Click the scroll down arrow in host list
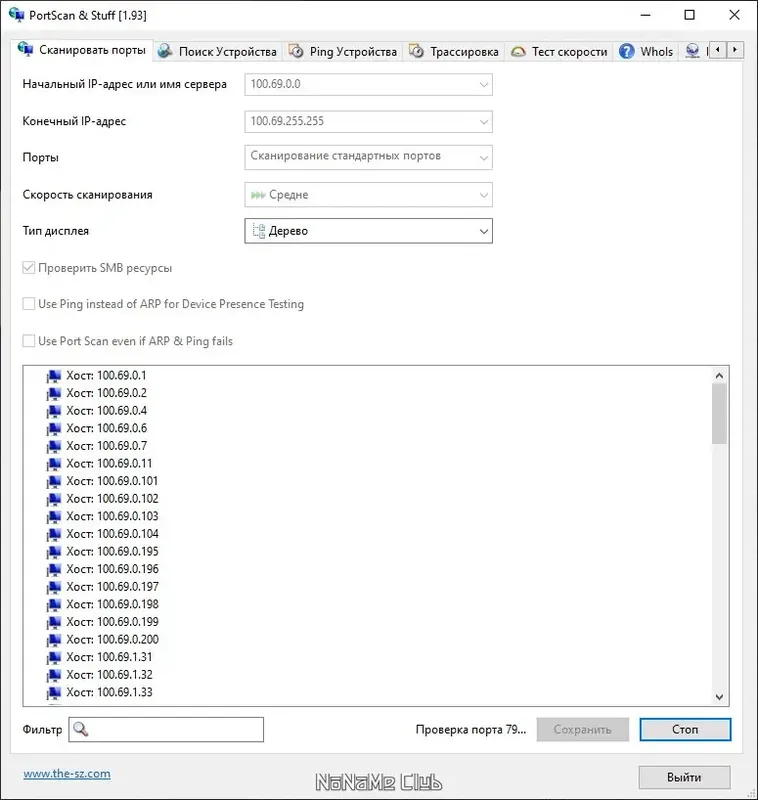Image resolution: width=758 pixels, height=800 pixels. (719, 697)
